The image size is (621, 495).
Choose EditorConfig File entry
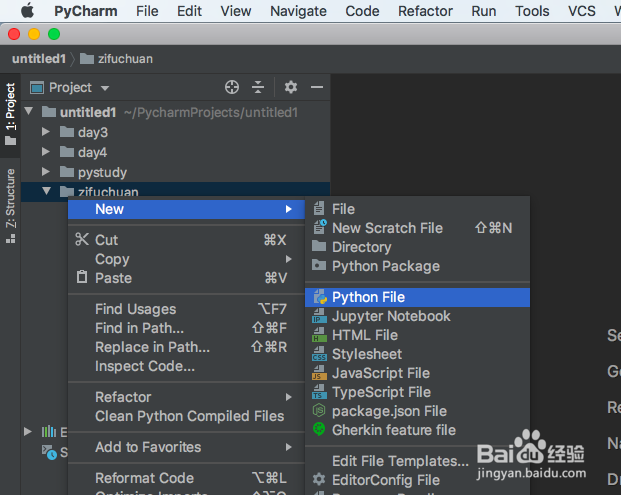click(x=417, y=480)
